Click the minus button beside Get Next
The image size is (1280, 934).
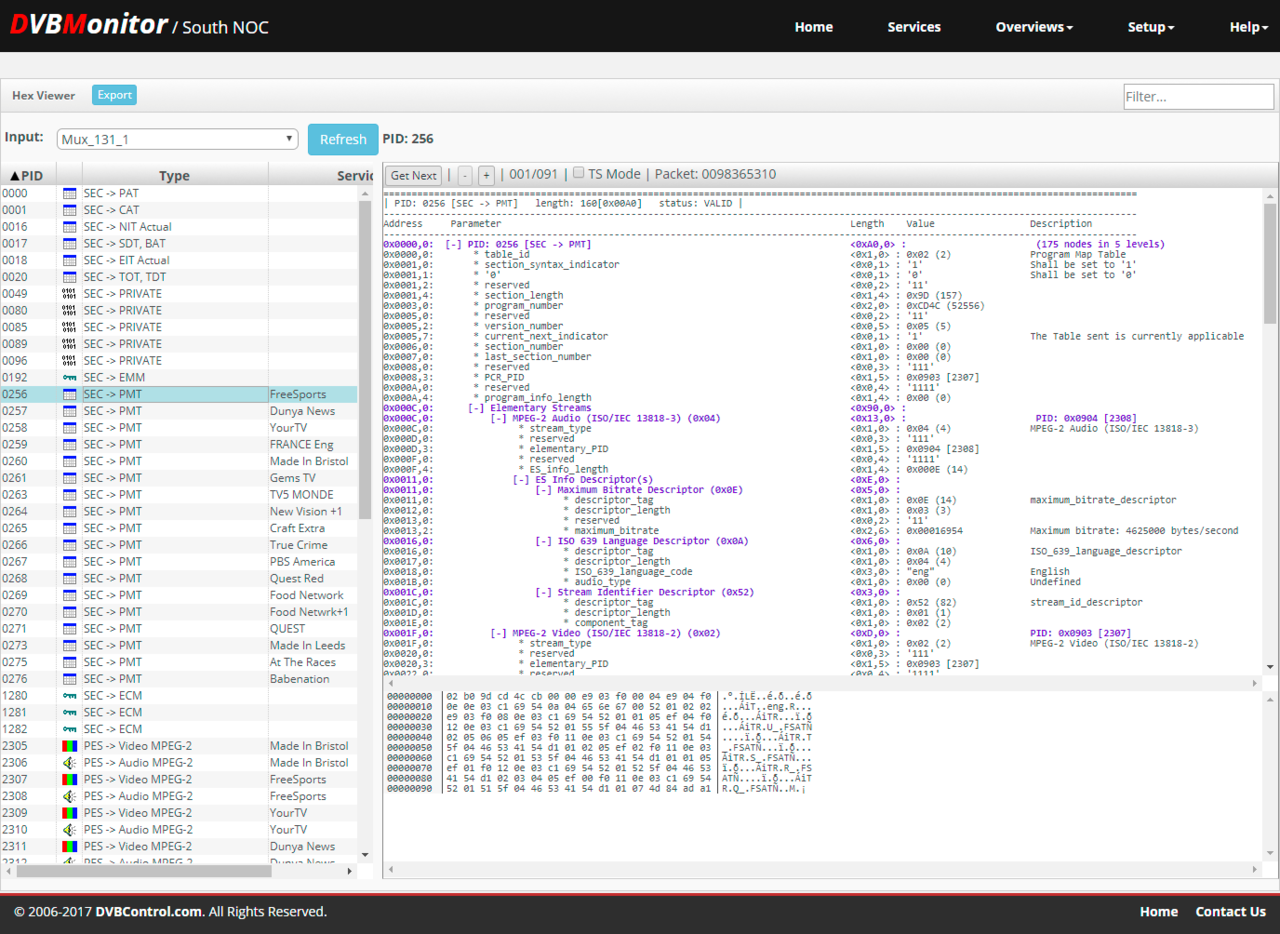[465, 175]
